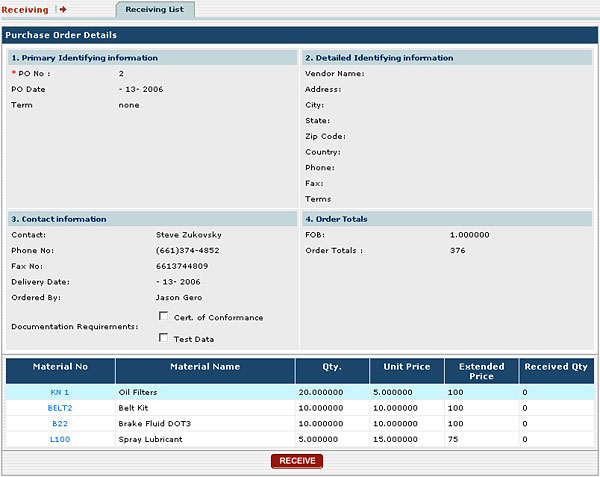The height and width of the screenshot is (477, 600).
Task: Tick the Test Data checkbox
Action: (163, 338)
